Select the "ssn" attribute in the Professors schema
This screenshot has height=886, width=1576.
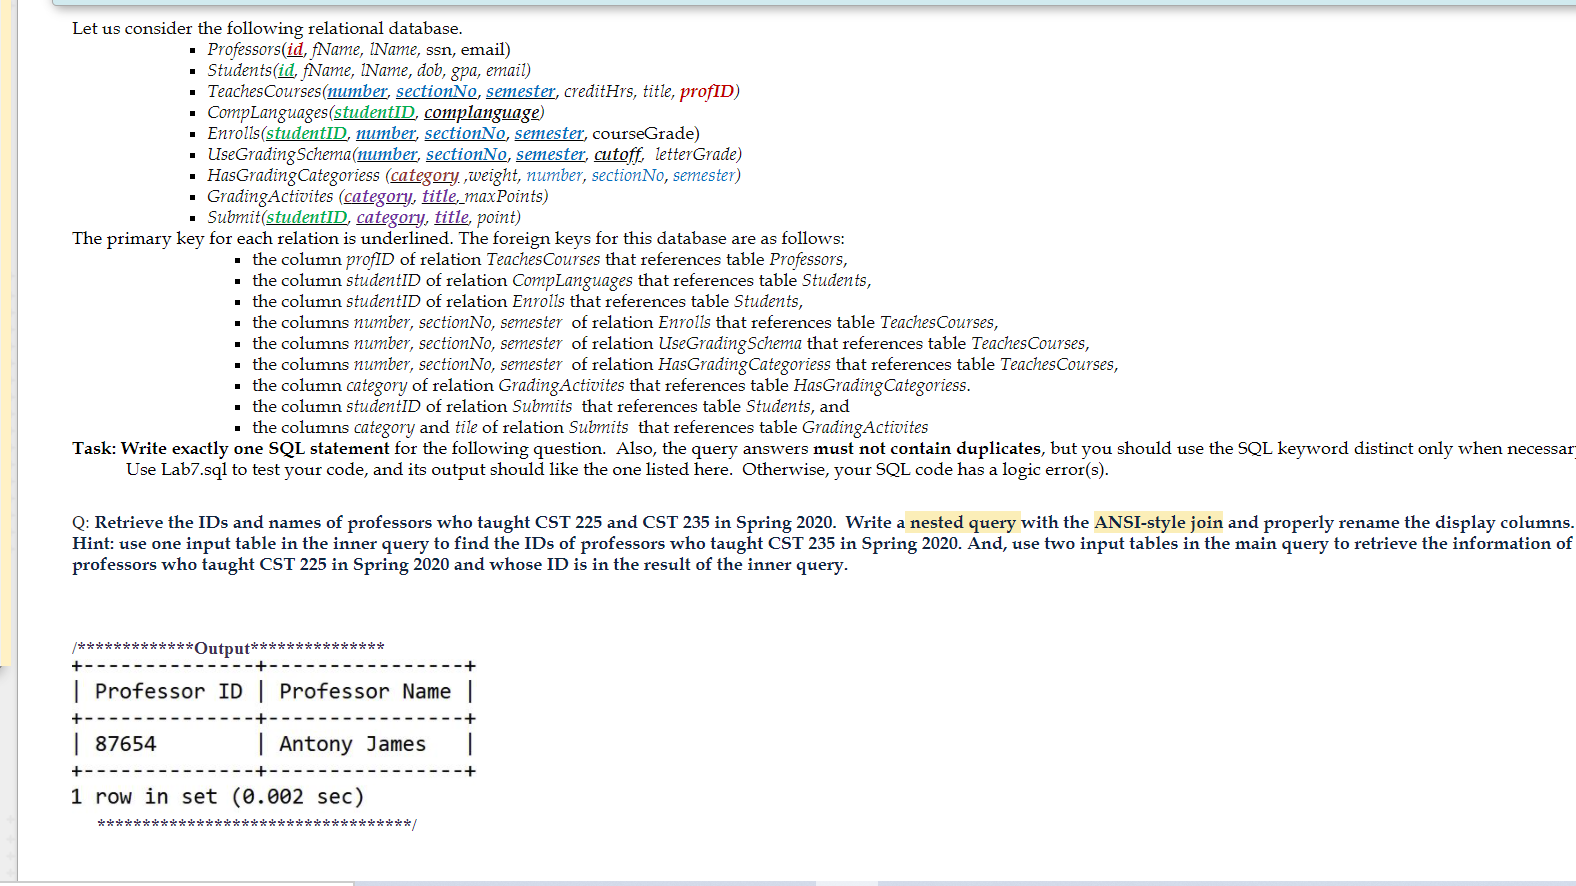[439, 49]
